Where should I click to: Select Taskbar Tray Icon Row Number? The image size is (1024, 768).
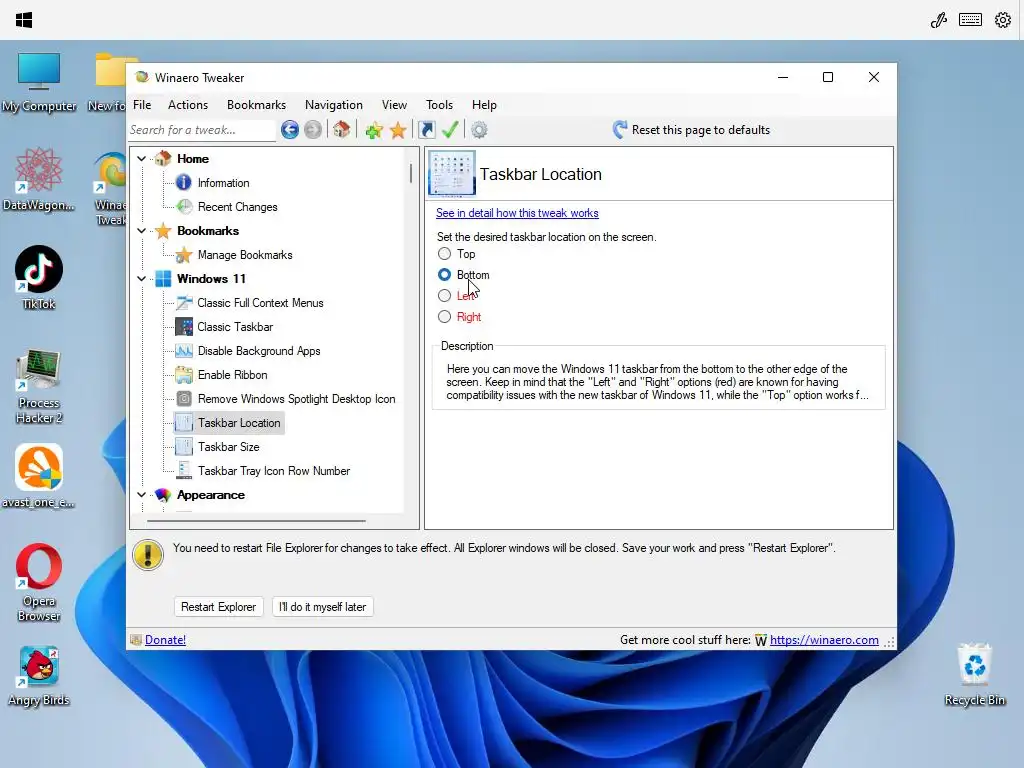274,471
